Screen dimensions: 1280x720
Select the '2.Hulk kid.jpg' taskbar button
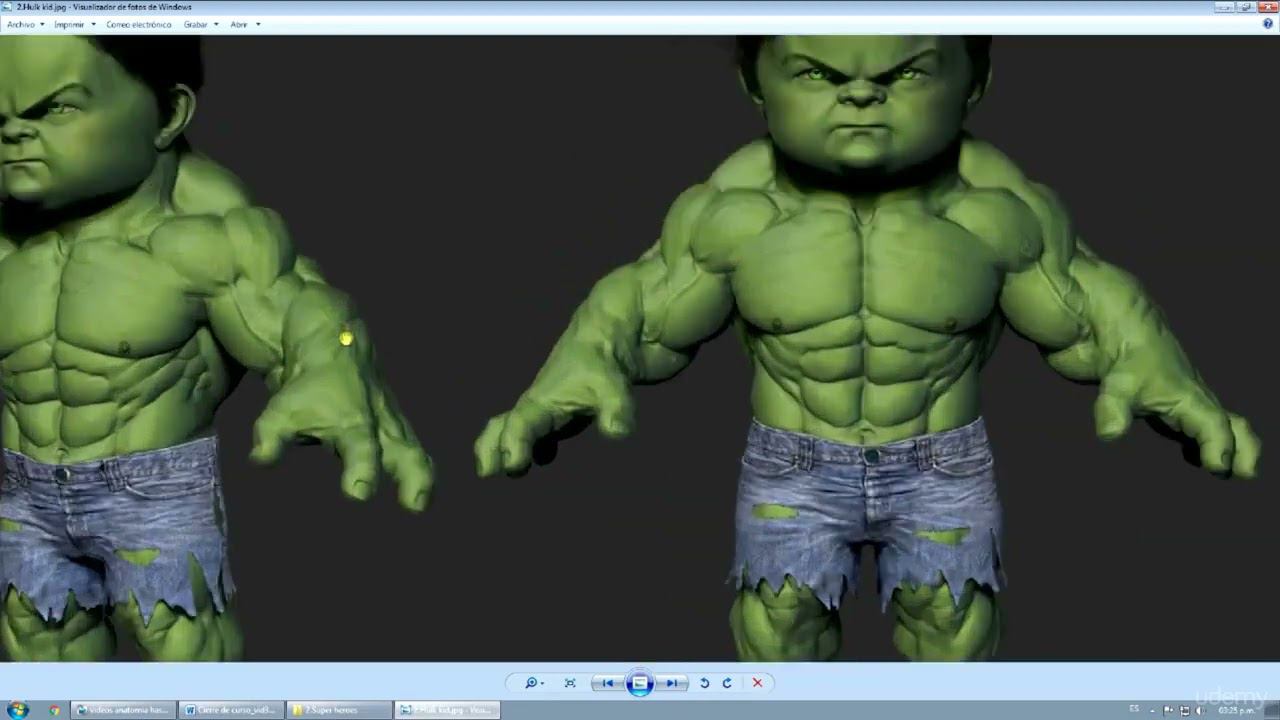[447, 710]
